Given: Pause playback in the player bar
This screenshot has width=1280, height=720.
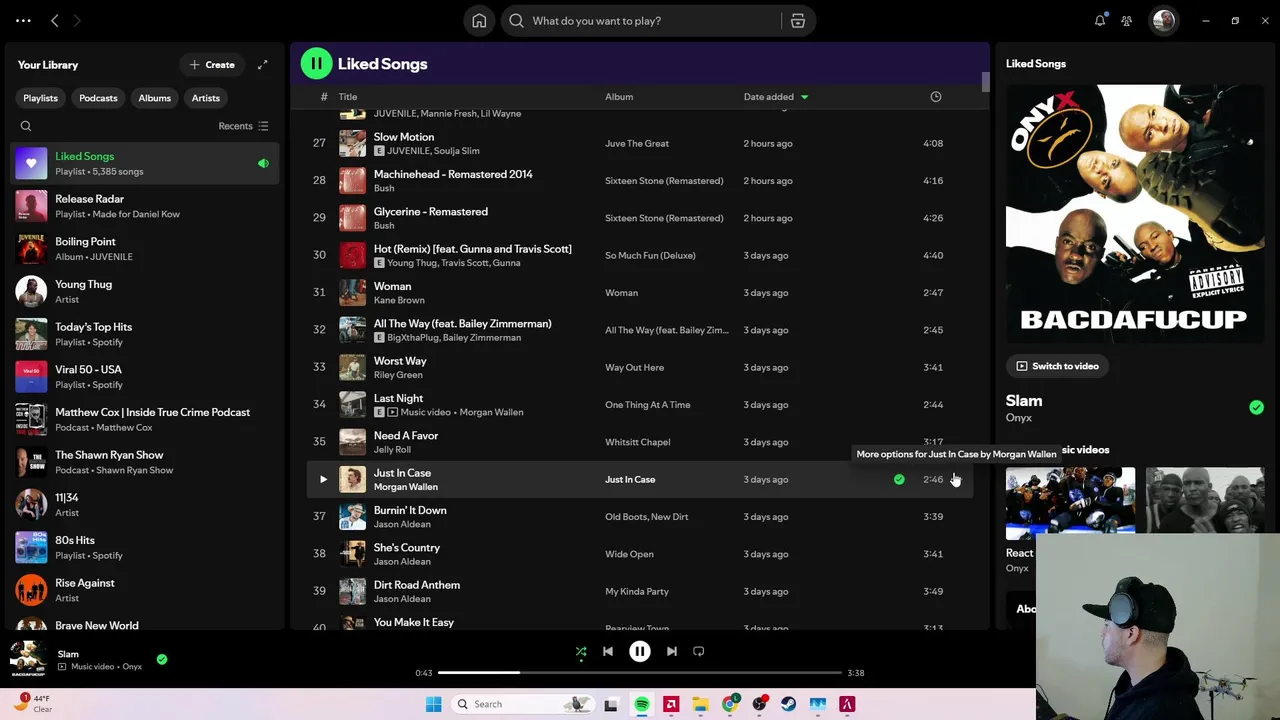Looking at the screenshot, I should (x=640, y=652).
